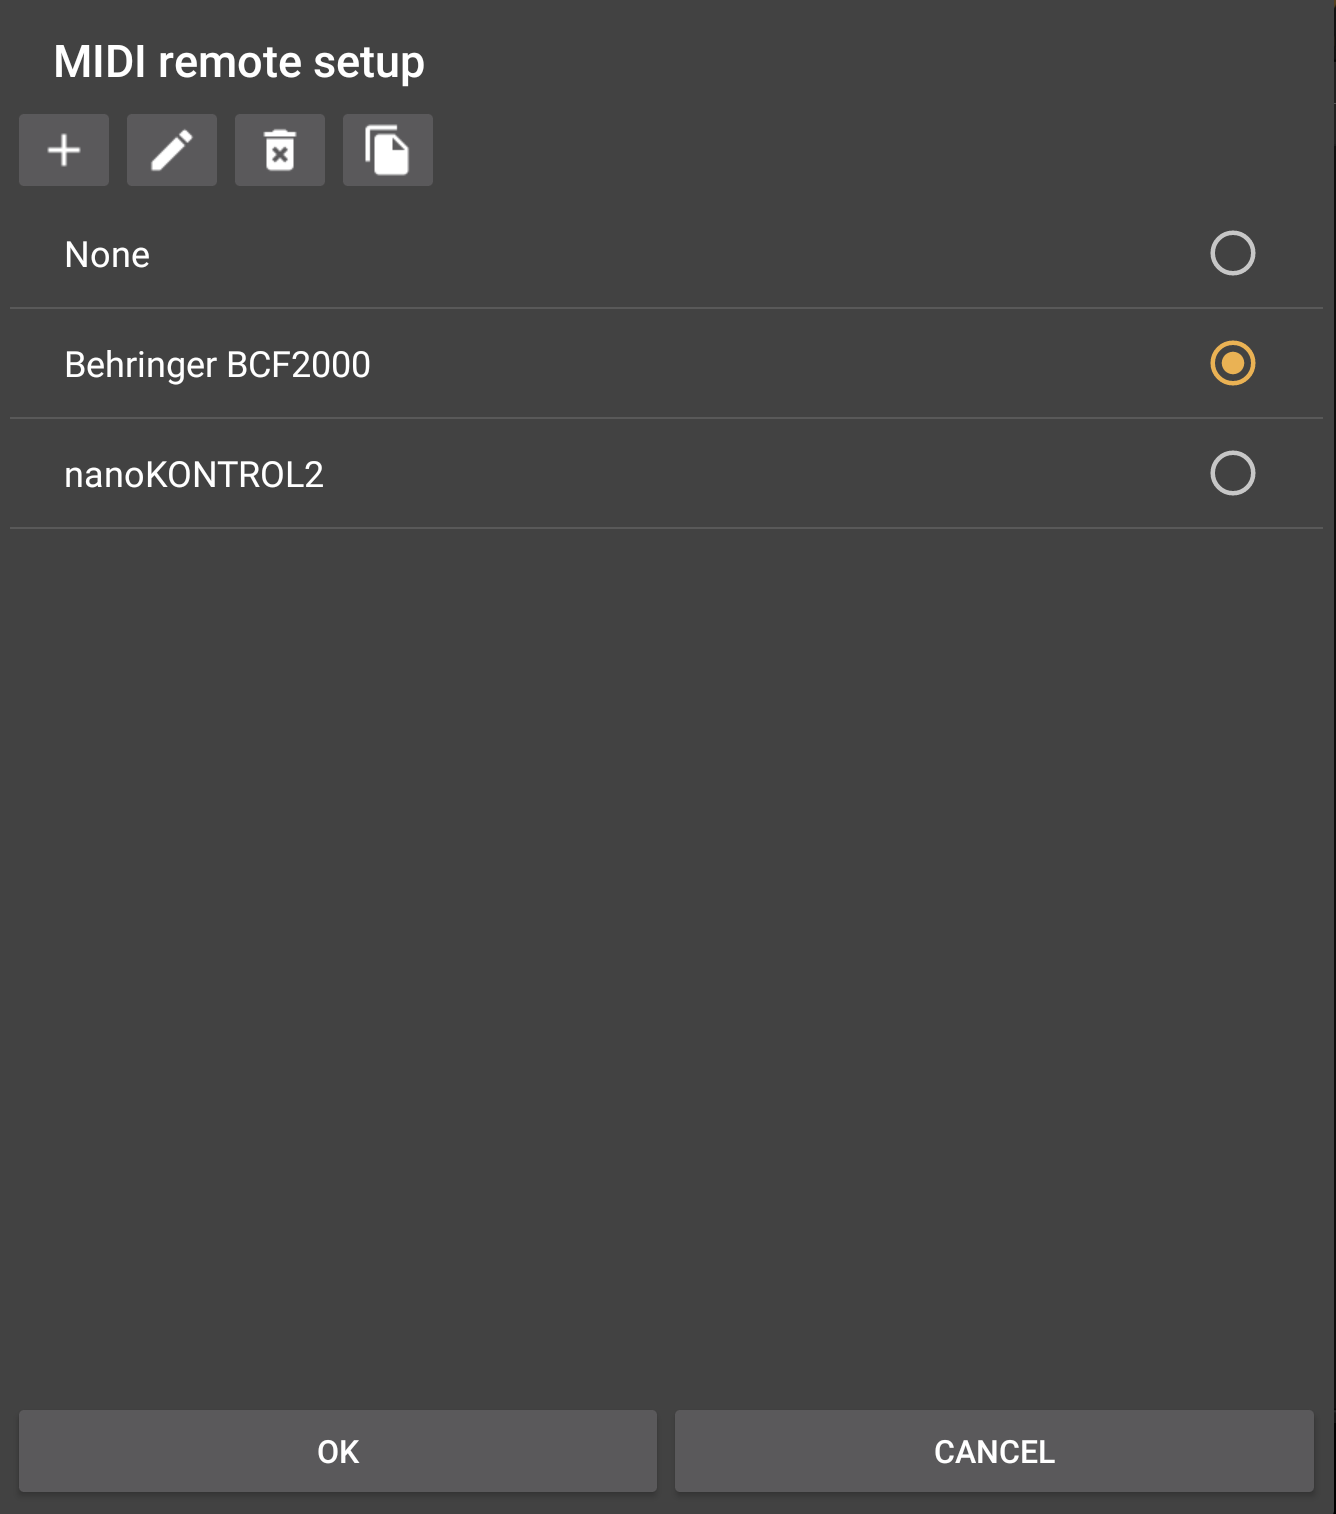
Task: Confirm Behringer BCF2000 radio button is selected
Action: pyautogui.click(x=1233, y=364)
